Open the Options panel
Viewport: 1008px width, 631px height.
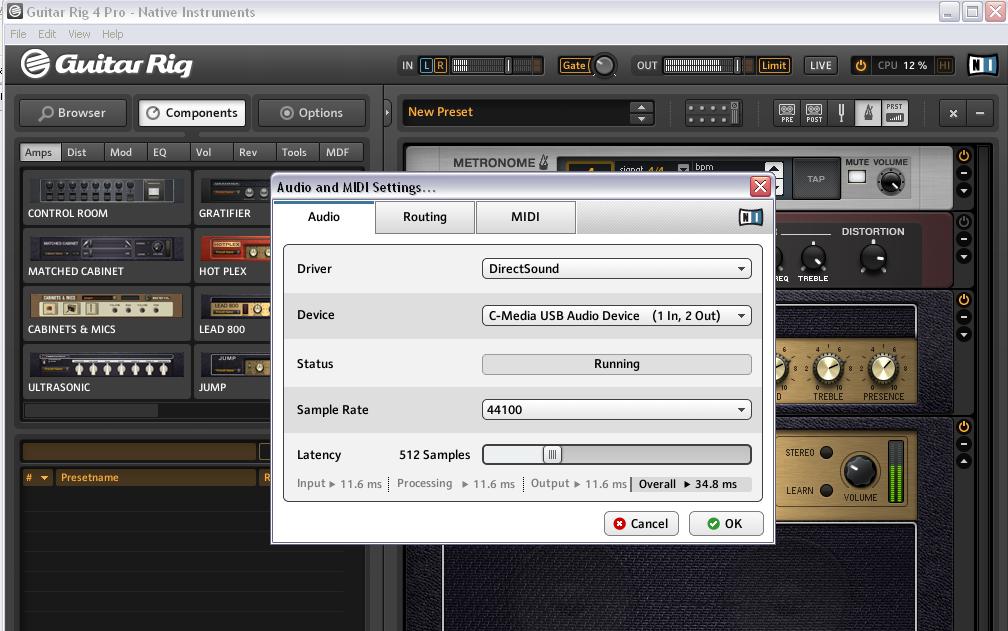tap(312, 113)
